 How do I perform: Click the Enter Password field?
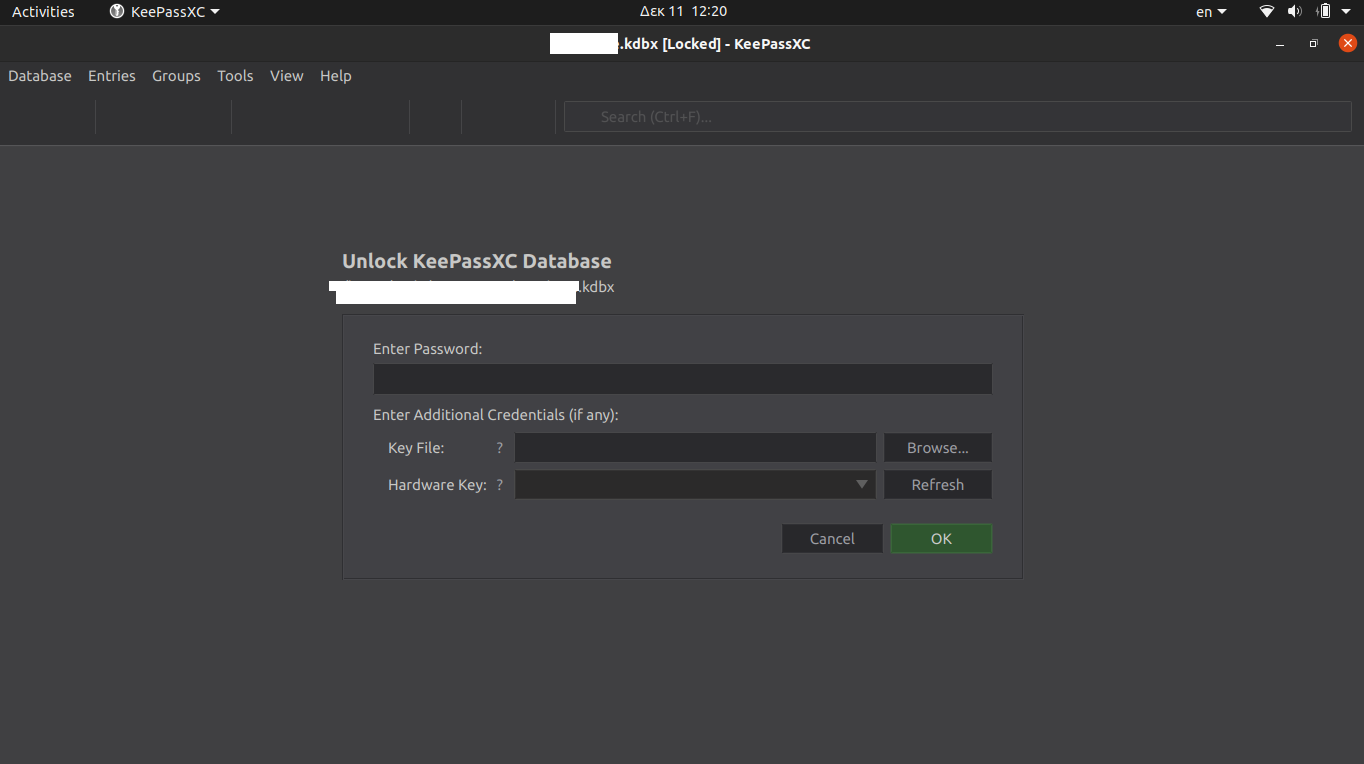click(682, 379)
